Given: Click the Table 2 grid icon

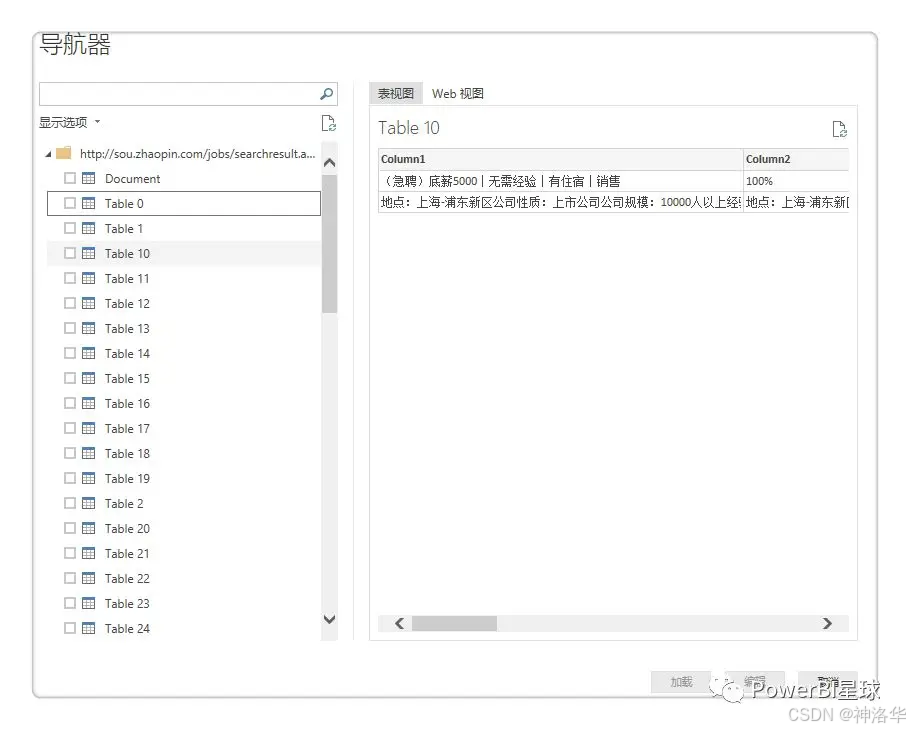Looking at the screenshot, I should pos(89,503).
